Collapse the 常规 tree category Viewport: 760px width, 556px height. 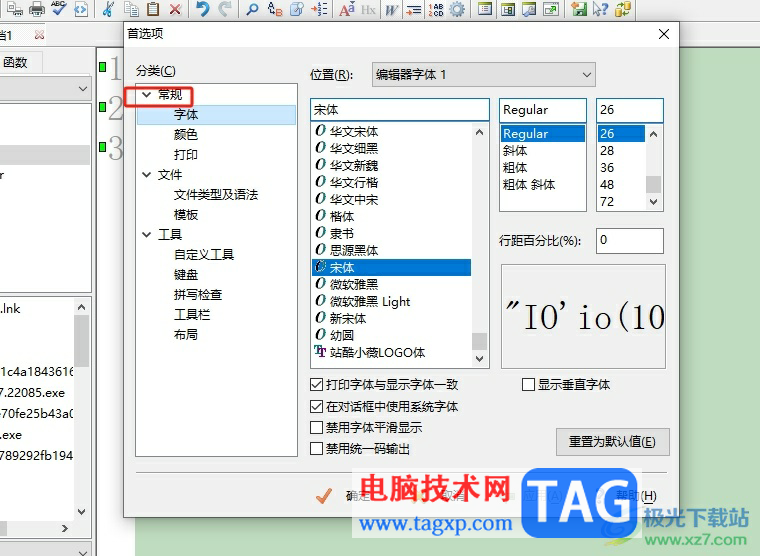pyautogui.click(x=146, y=95)
